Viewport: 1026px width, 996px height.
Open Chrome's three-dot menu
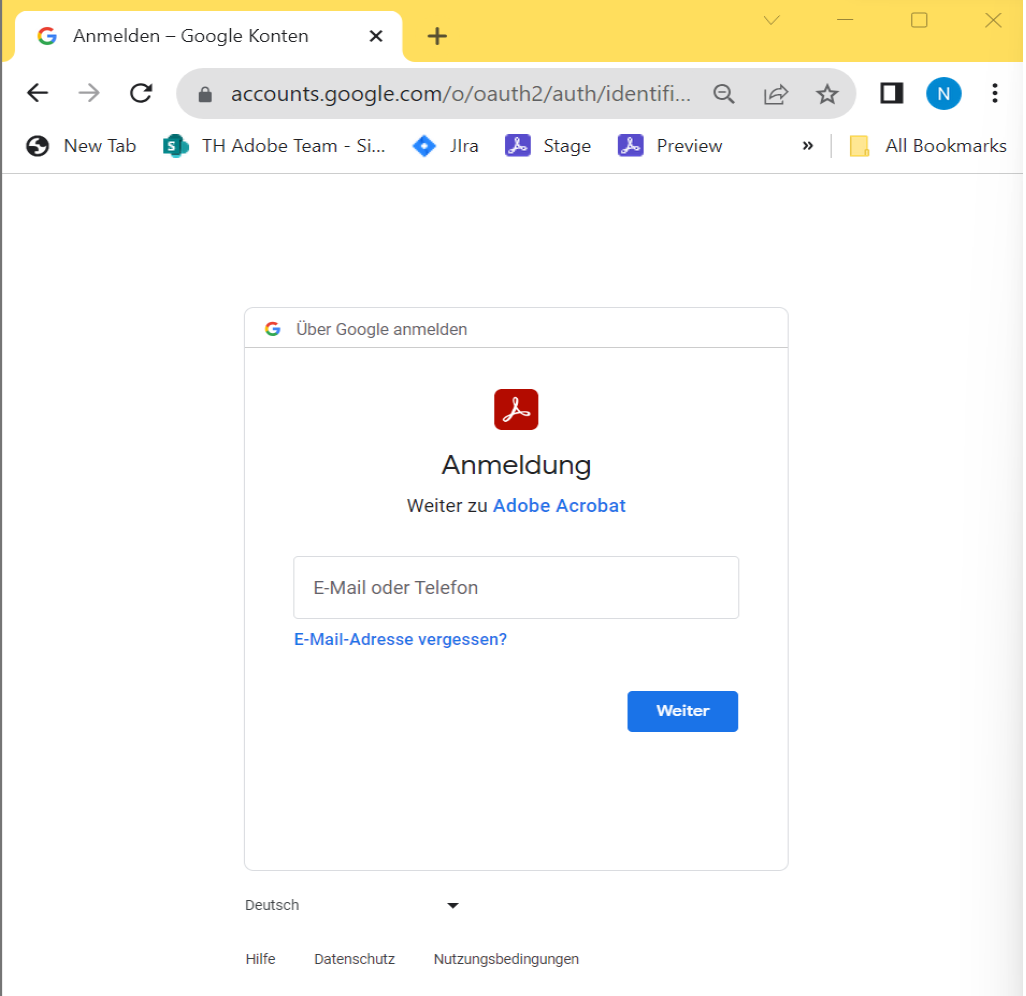click(x=995, y=93)
